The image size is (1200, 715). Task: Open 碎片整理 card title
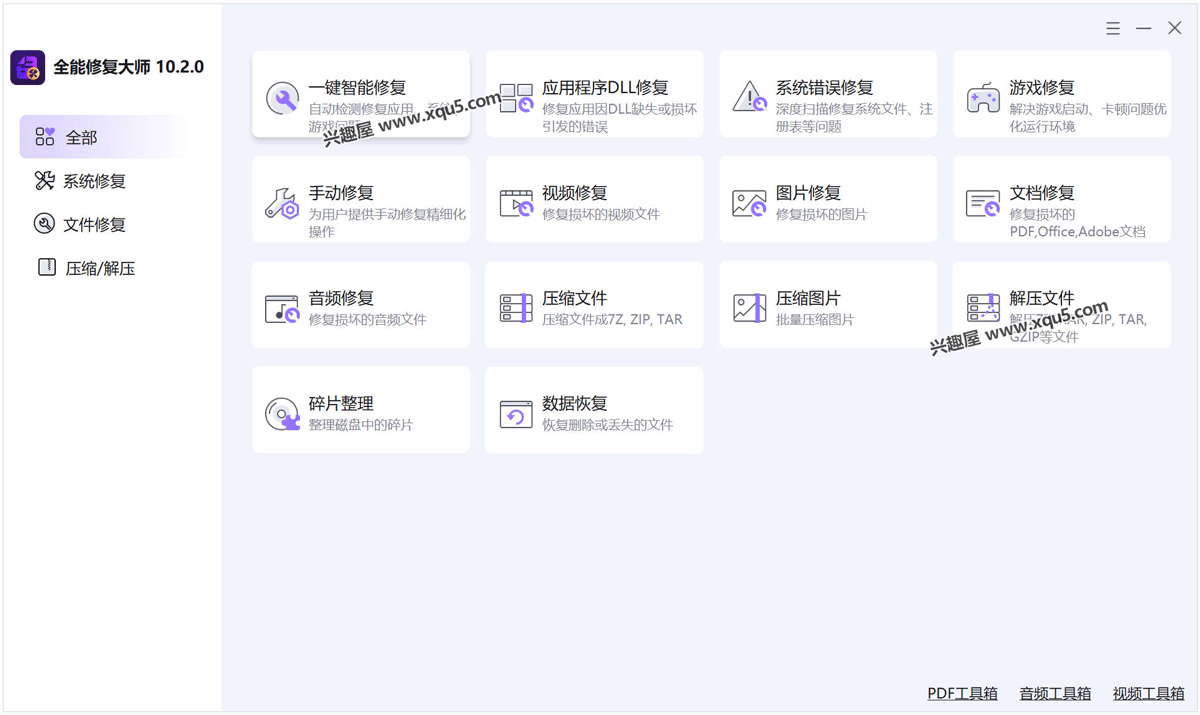pyautogui.click(x=341, y=403)
